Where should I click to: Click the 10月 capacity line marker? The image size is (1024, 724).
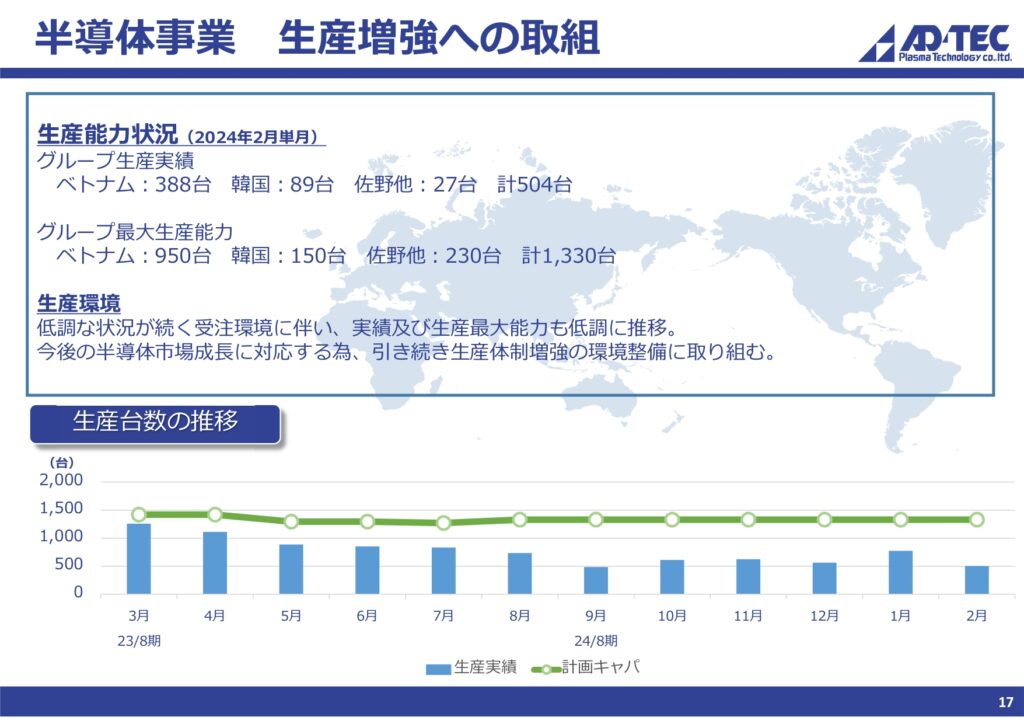pos(672,520)
